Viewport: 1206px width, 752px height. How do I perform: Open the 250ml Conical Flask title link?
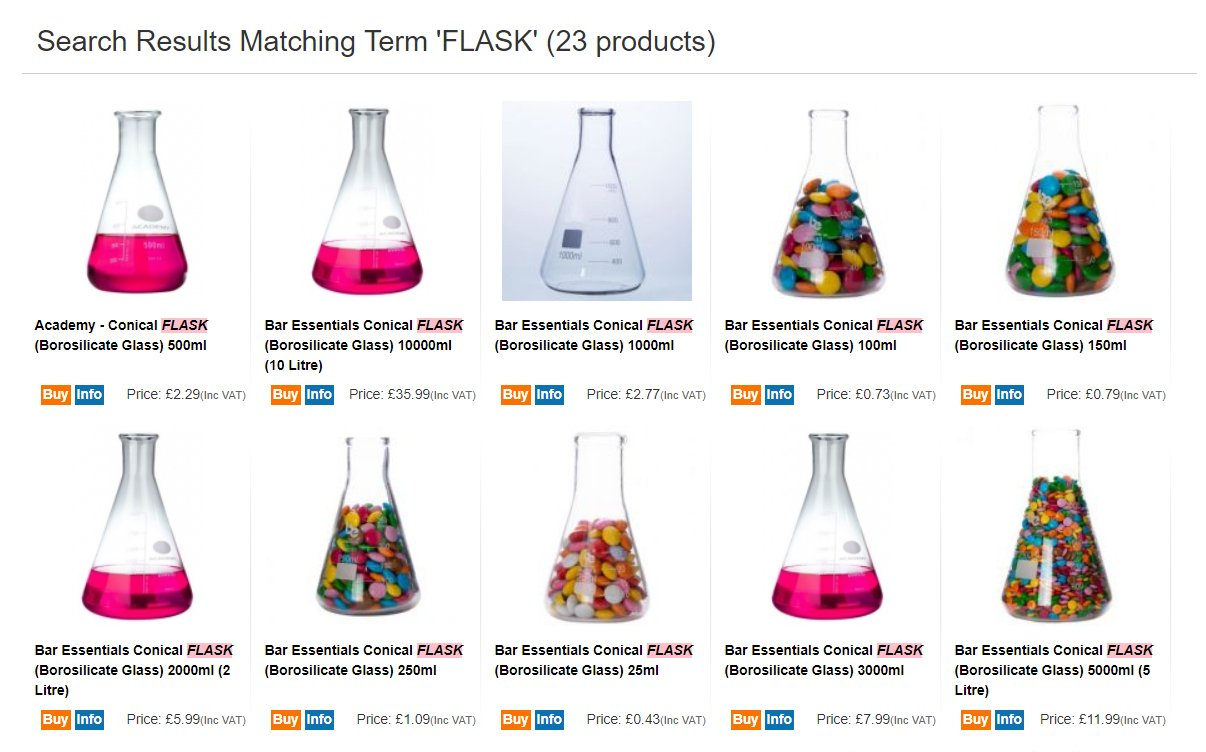pyautogui.click(x=363, y=660)
